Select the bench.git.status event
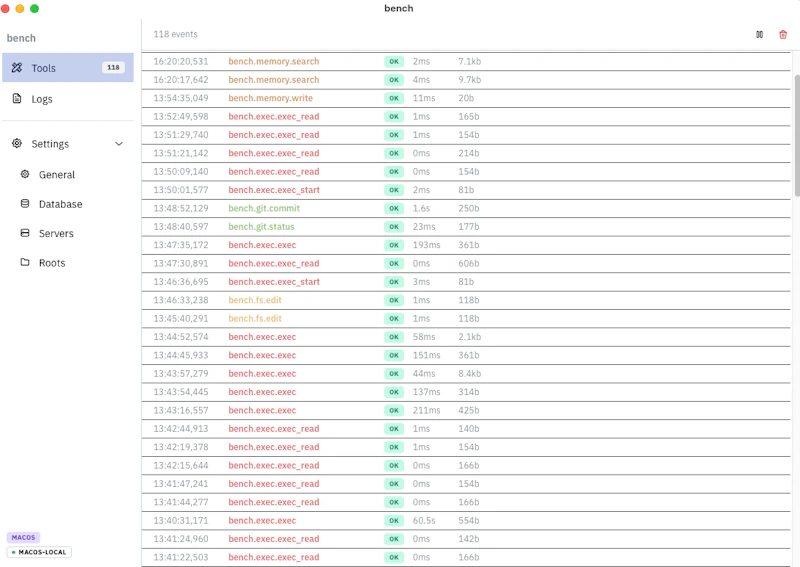This screenshot has height=567, width=800. point(466,227)
